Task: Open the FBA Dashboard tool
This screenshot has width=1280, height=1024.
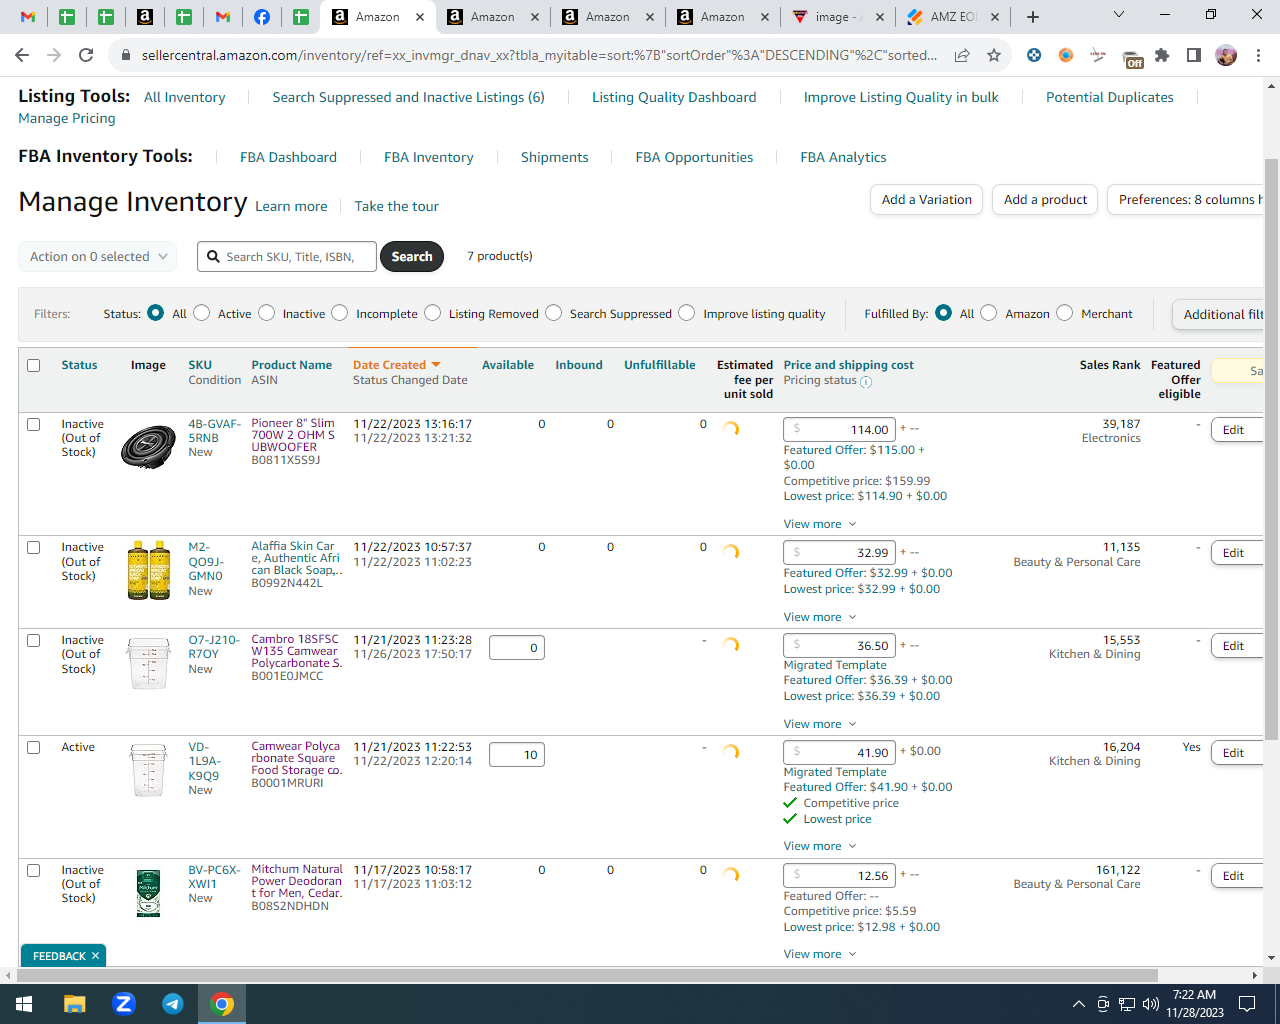Action: point(288,157)
